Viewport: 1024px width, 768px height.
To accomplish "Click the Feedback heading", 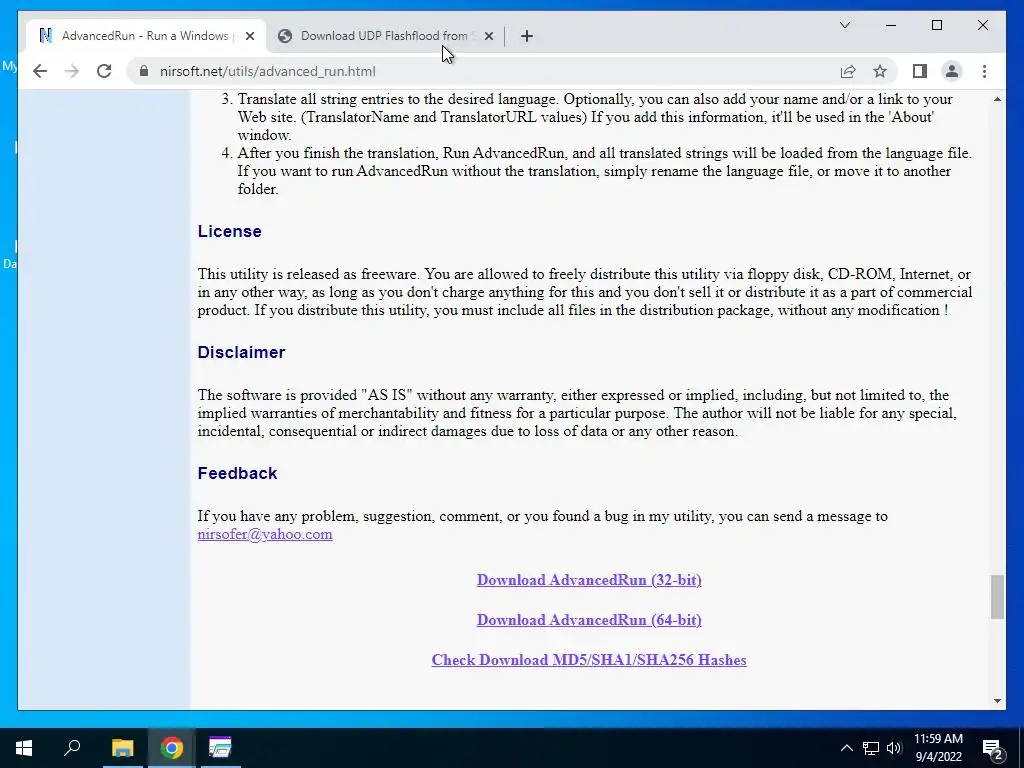I will 237,473.
